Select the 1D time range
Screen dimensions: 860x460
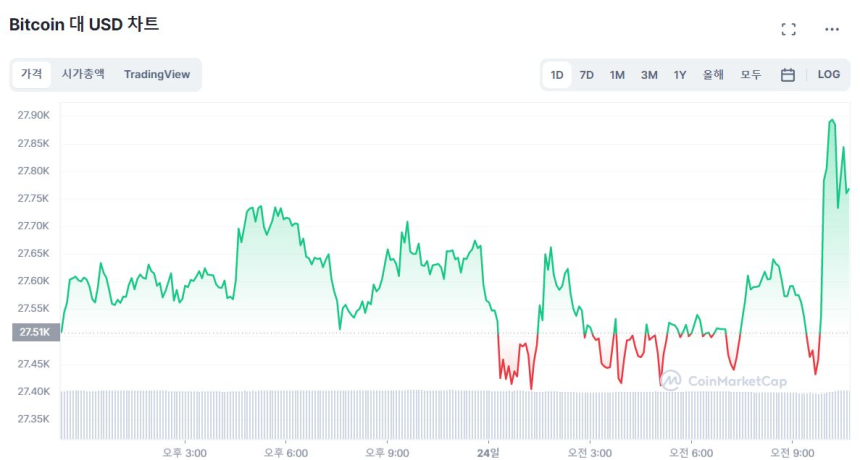[x=557, y=75]
